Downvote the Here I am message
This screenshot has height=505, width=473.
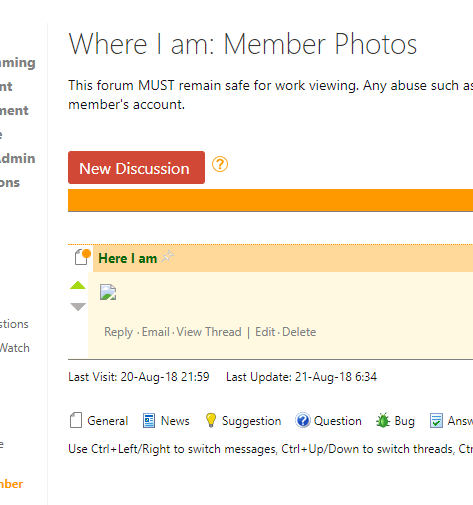pyautogui.click(x=78, y=307)
